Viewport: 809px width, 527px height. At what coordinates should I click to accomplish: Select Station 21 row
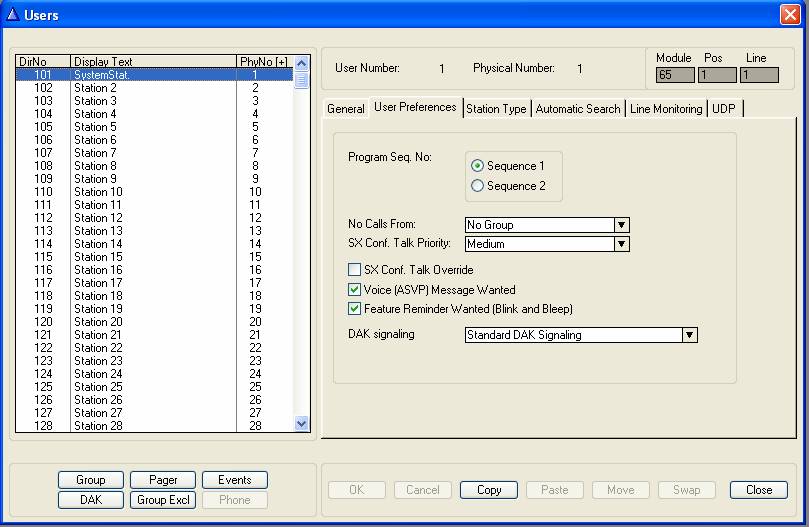(x=154, y=334)
